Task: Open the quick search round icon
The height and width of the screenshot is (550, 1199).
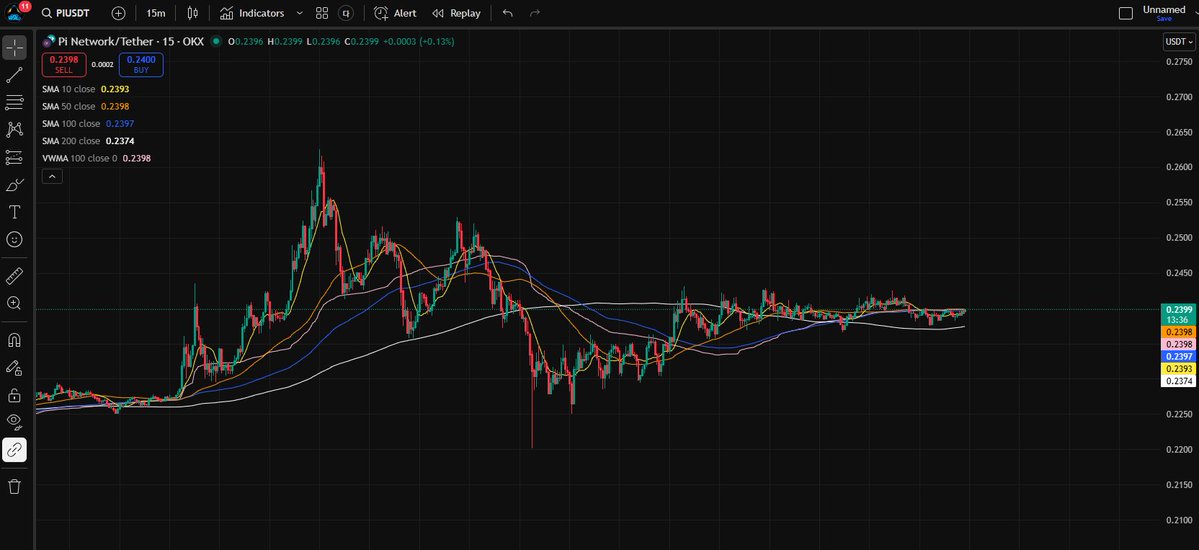Action: point(348,13)
